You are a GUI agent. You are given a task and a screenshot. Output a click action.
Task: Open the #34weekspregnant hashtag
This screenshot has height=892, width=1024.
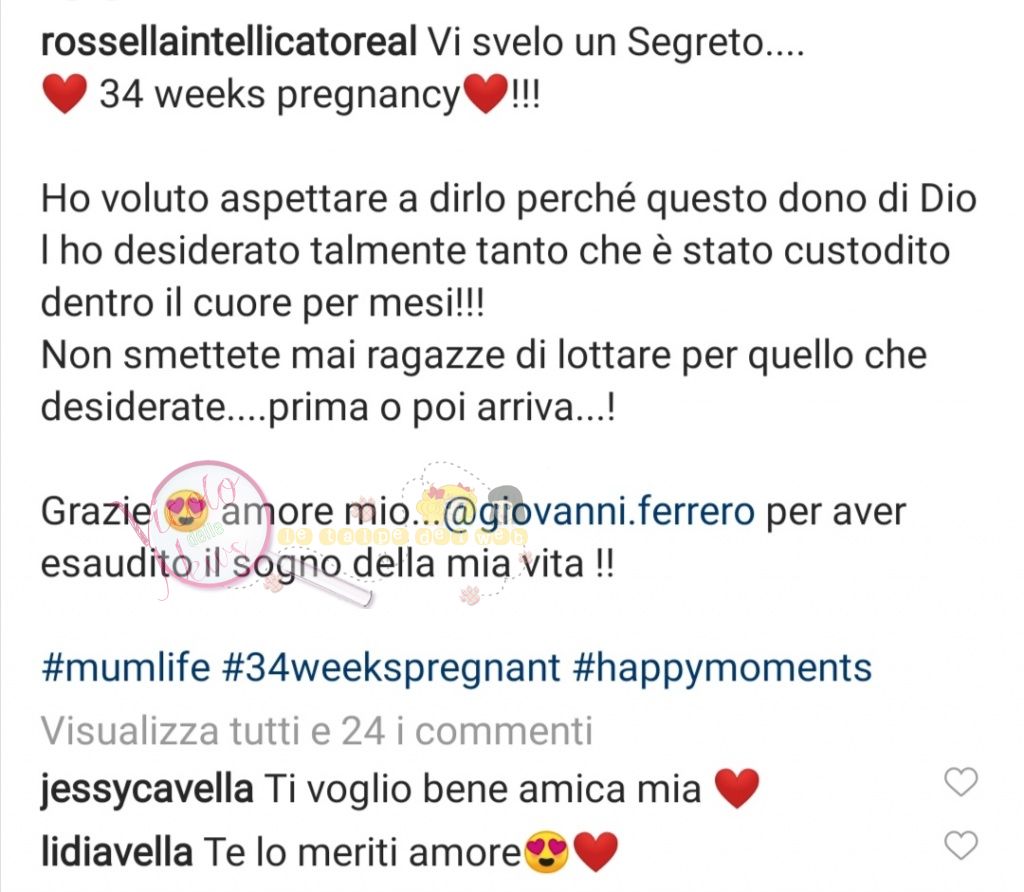pyautogui.click(x=391, y=669)
